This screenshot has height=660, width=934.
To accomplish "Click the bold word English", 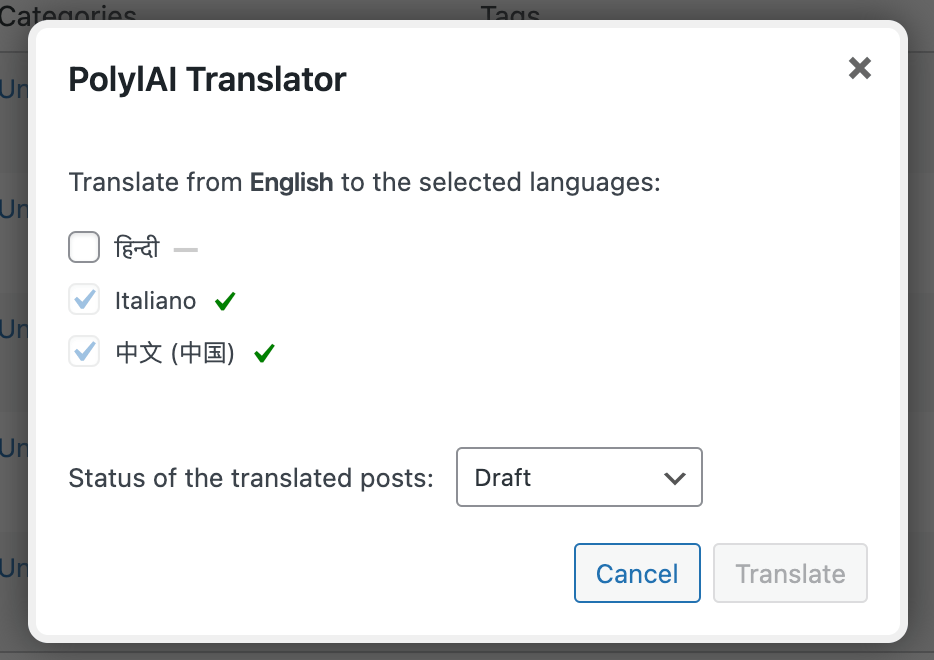I will pyautogui.click(x=291, y=182).
